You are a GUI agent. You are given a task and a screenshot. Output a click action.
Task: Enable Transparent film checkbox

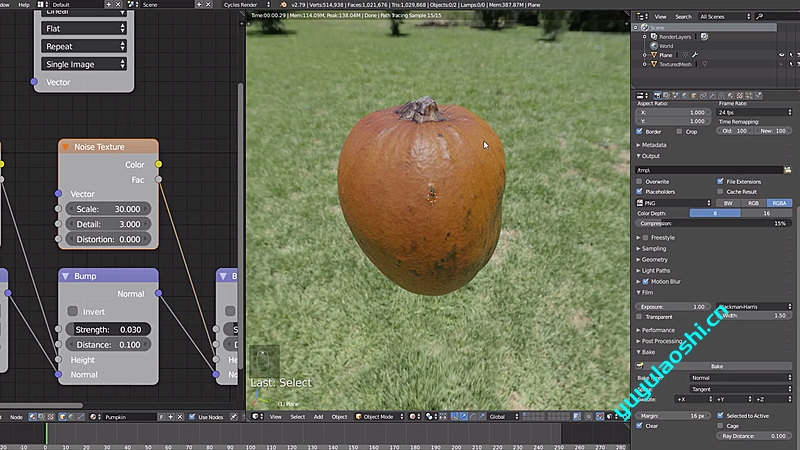point(639,317)
